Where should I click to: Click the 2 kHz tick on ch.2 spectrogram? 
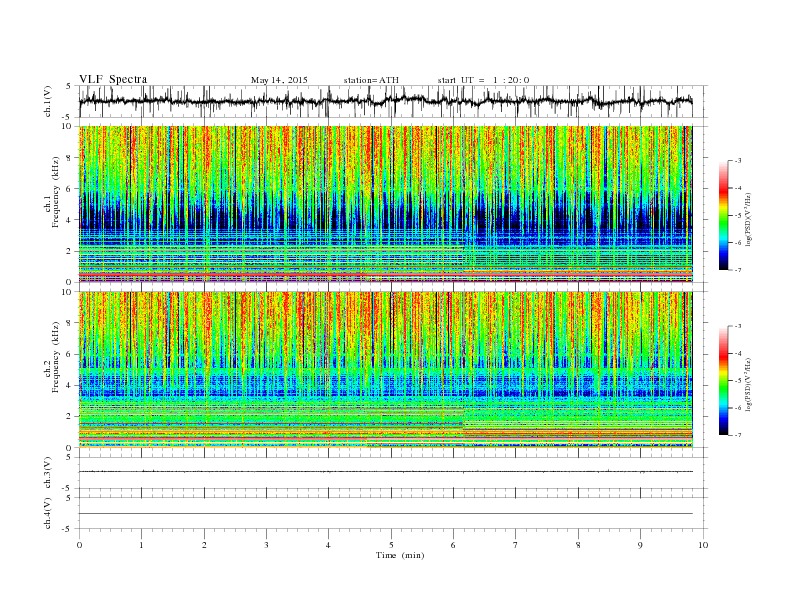(x=70, y=417)
